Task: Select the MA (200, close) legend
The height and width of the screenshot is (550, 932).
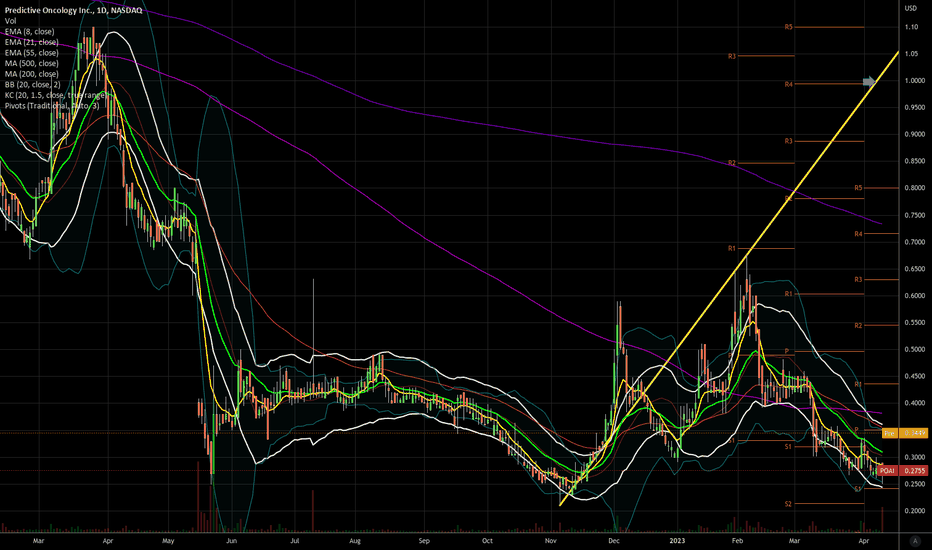Action: tap(32, 74)
